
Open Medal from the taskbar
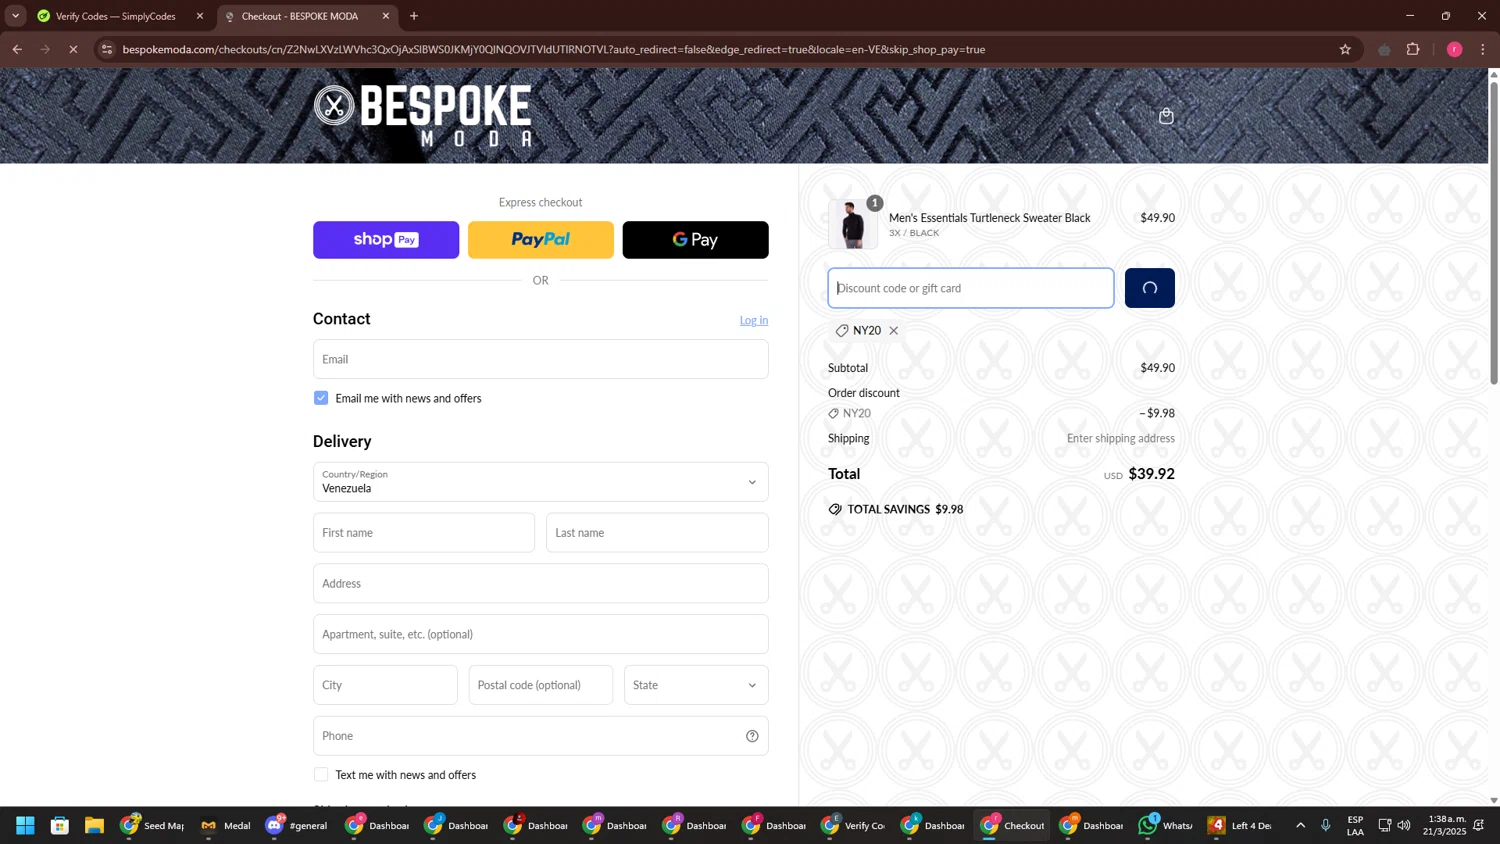pyautogui.click(x=226, y=825)
